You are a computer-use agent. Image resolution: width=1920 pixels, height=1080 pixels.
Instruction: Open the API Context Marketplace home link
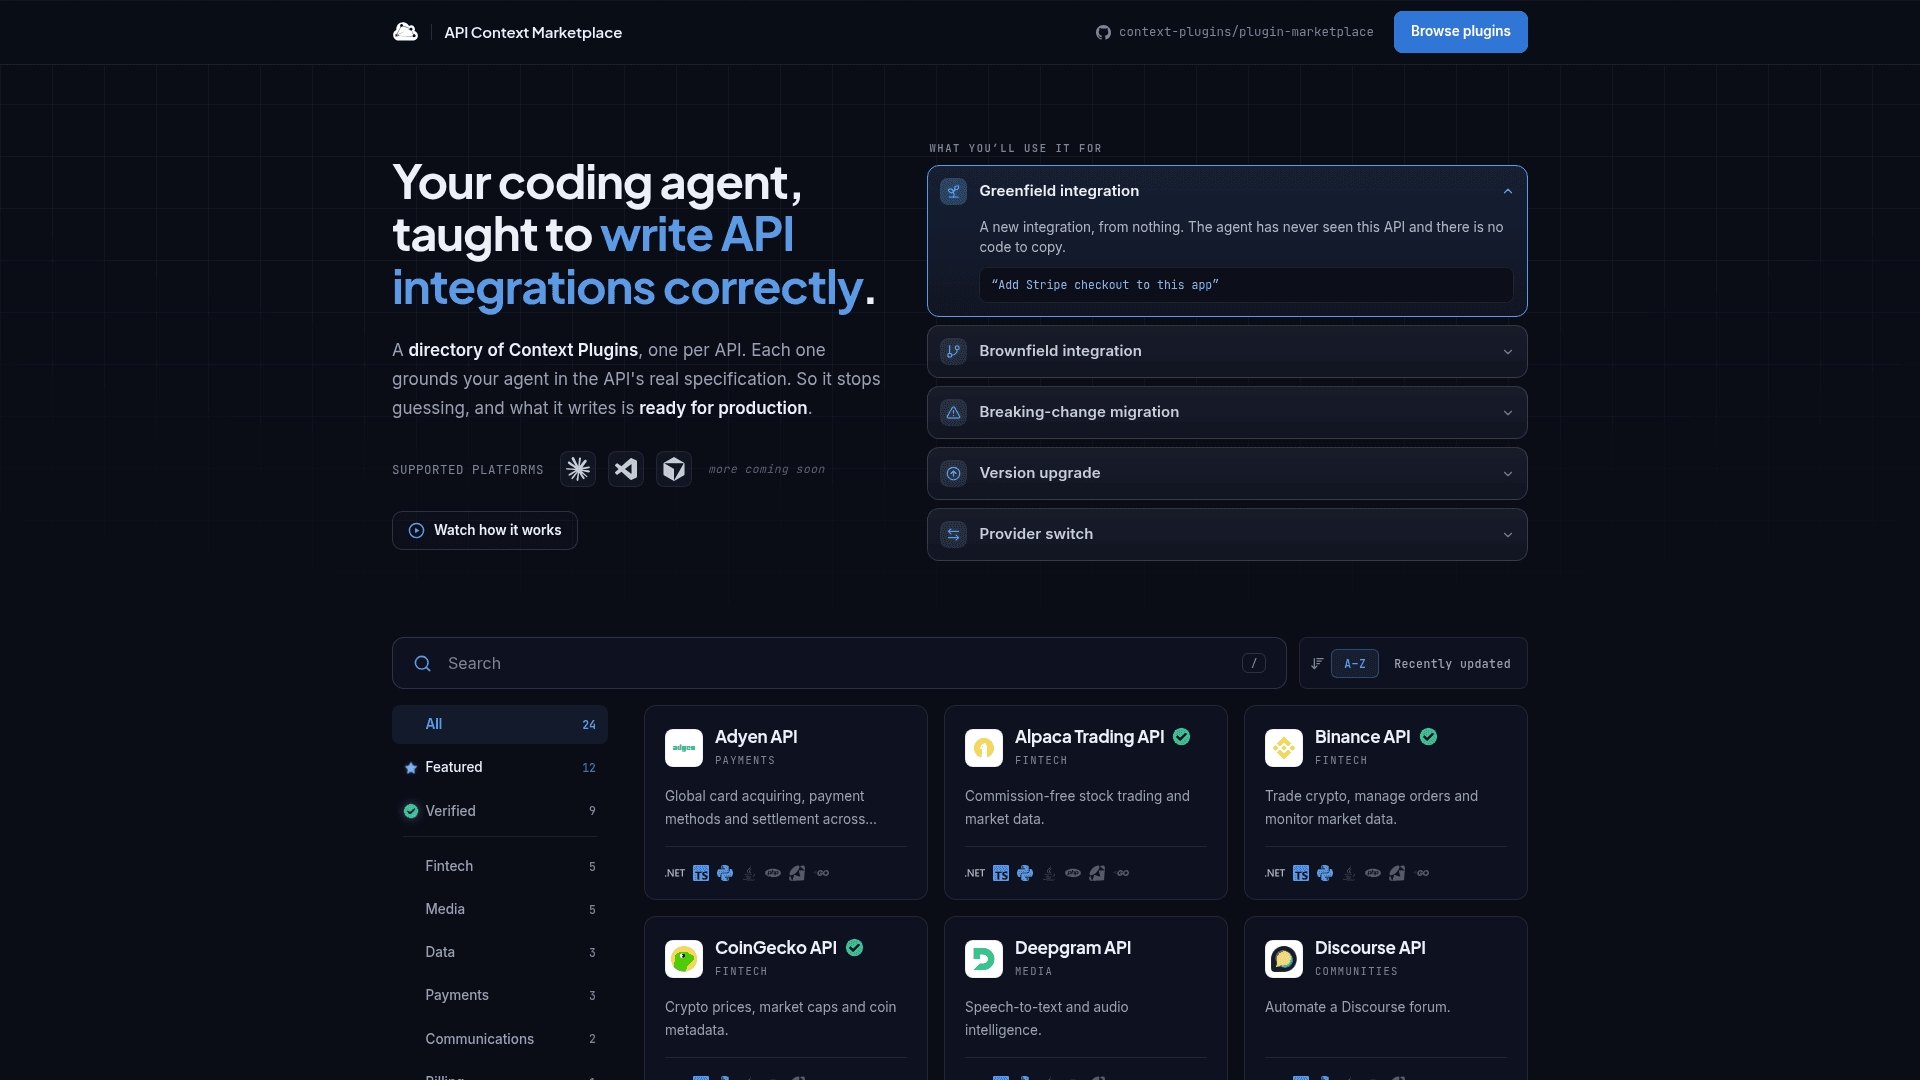pos(533,32)
